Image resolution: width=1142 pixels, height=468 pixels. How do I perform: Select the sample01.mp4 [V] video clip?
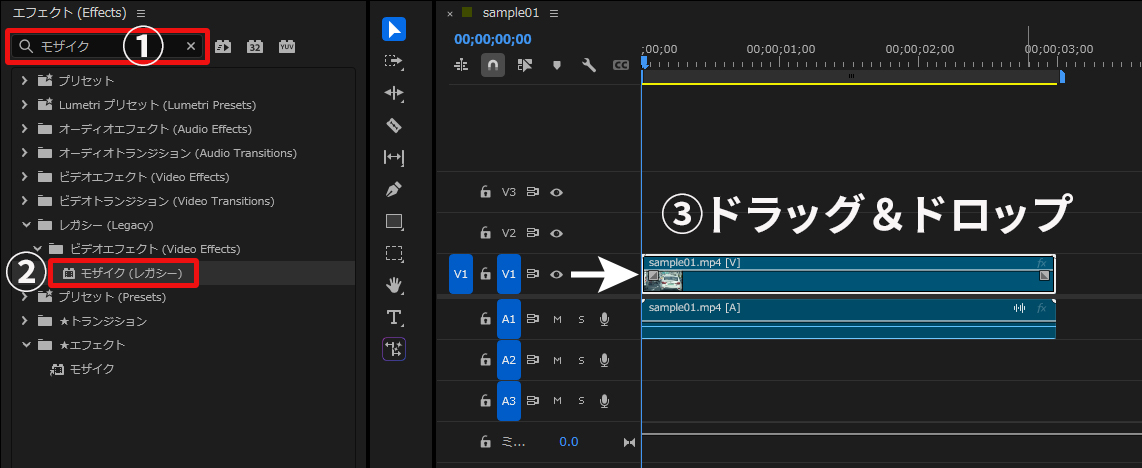(848, 274)
